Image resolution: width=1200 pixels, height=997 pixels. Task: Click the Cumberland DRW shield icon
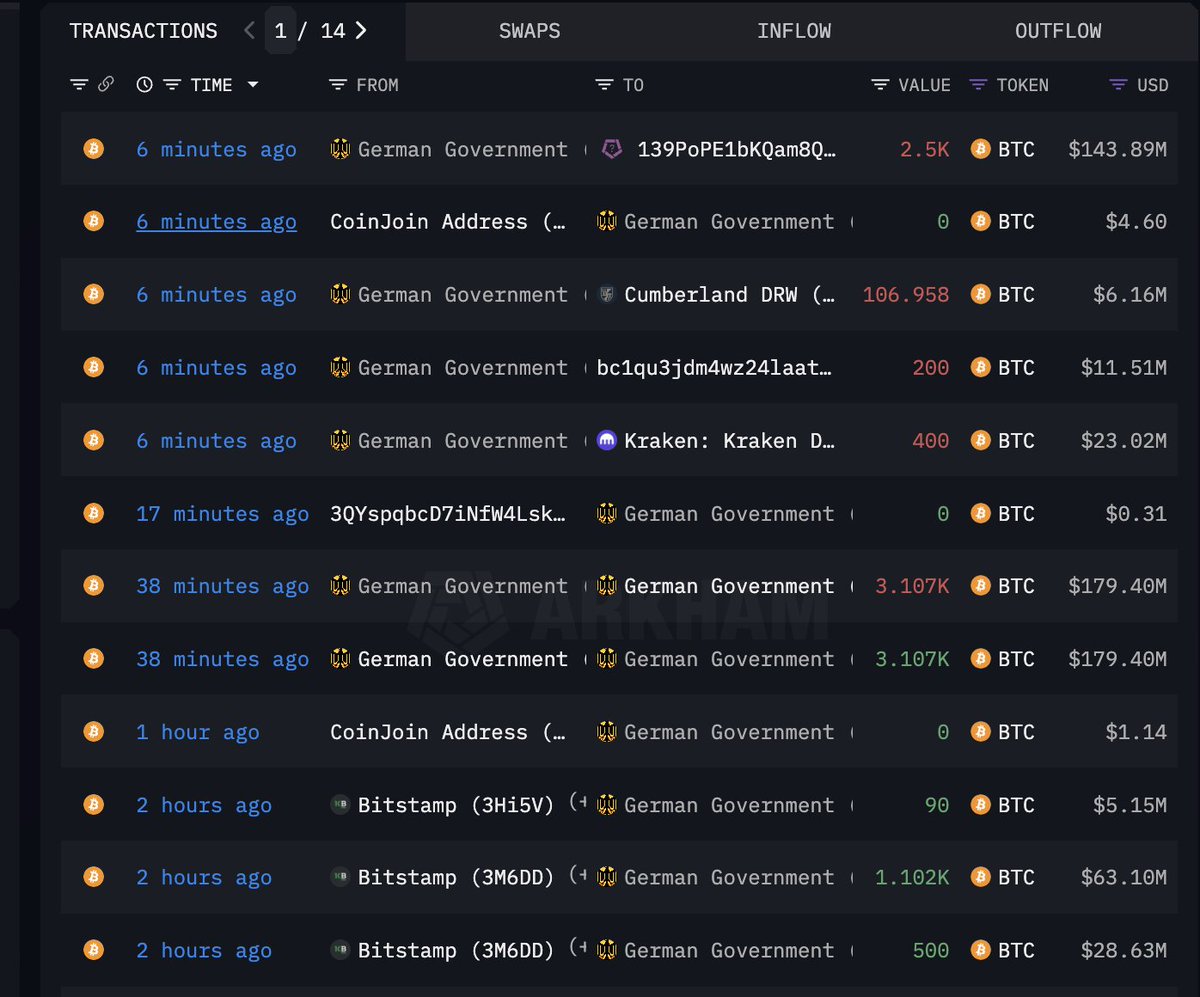click(606, 294)
